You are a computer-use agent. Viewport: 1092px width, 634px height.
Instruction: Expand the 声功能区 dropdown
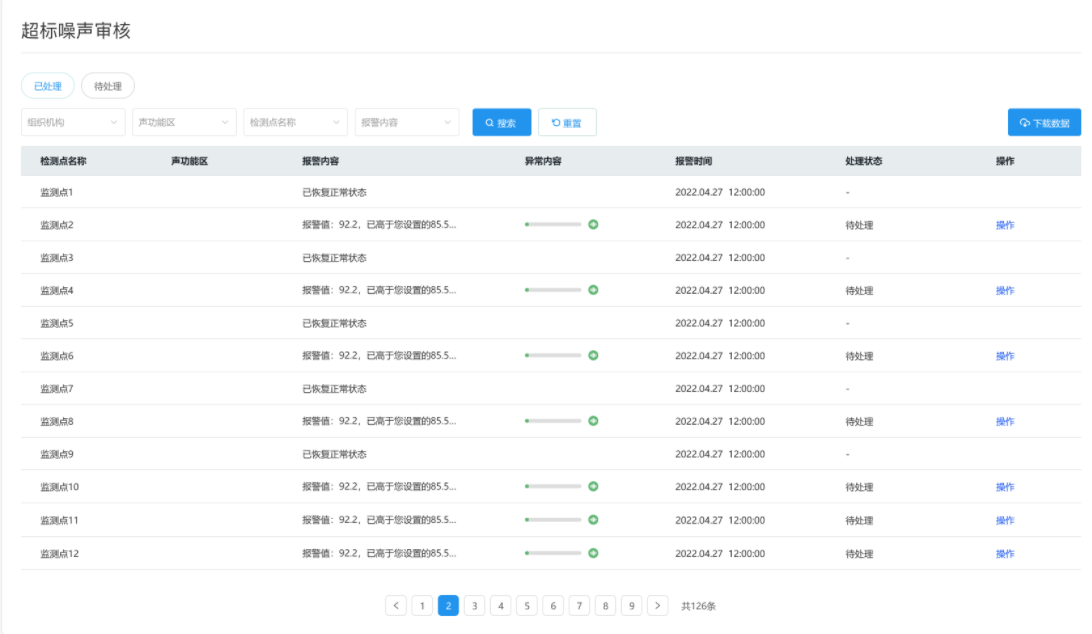184,122
